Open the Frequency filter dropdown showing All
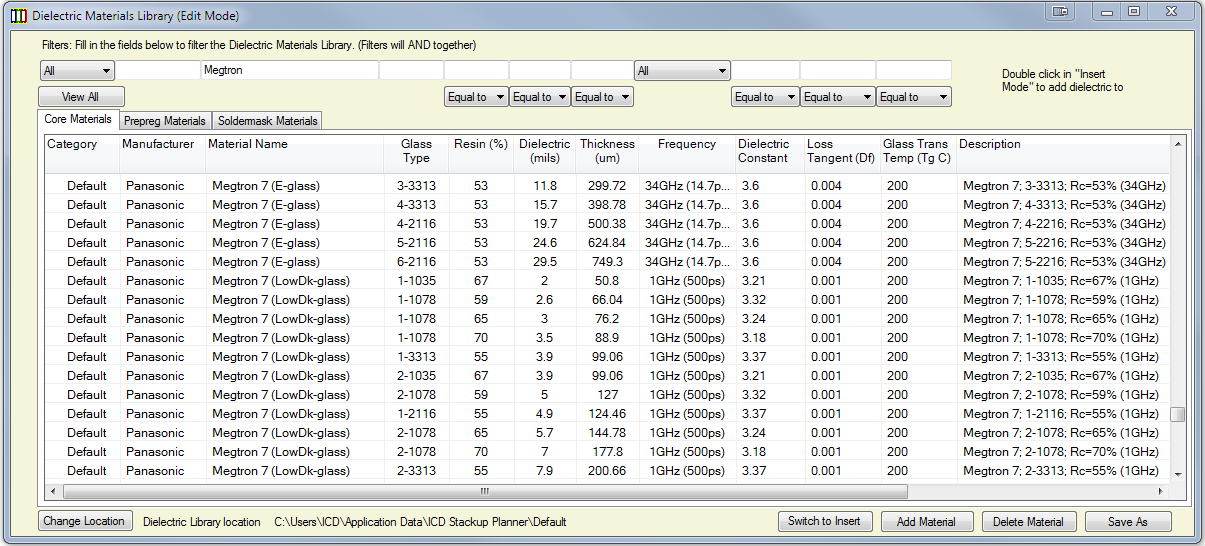 [x=681, y=71]
